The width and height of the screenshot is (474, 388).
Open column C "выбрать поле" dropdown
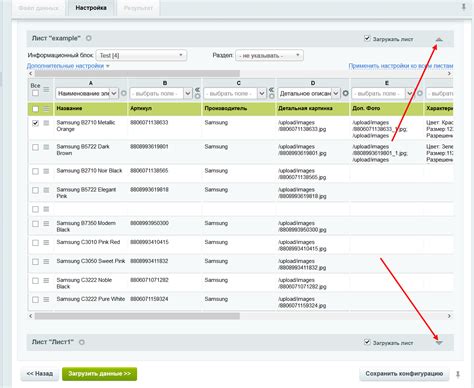coord(235,93)
